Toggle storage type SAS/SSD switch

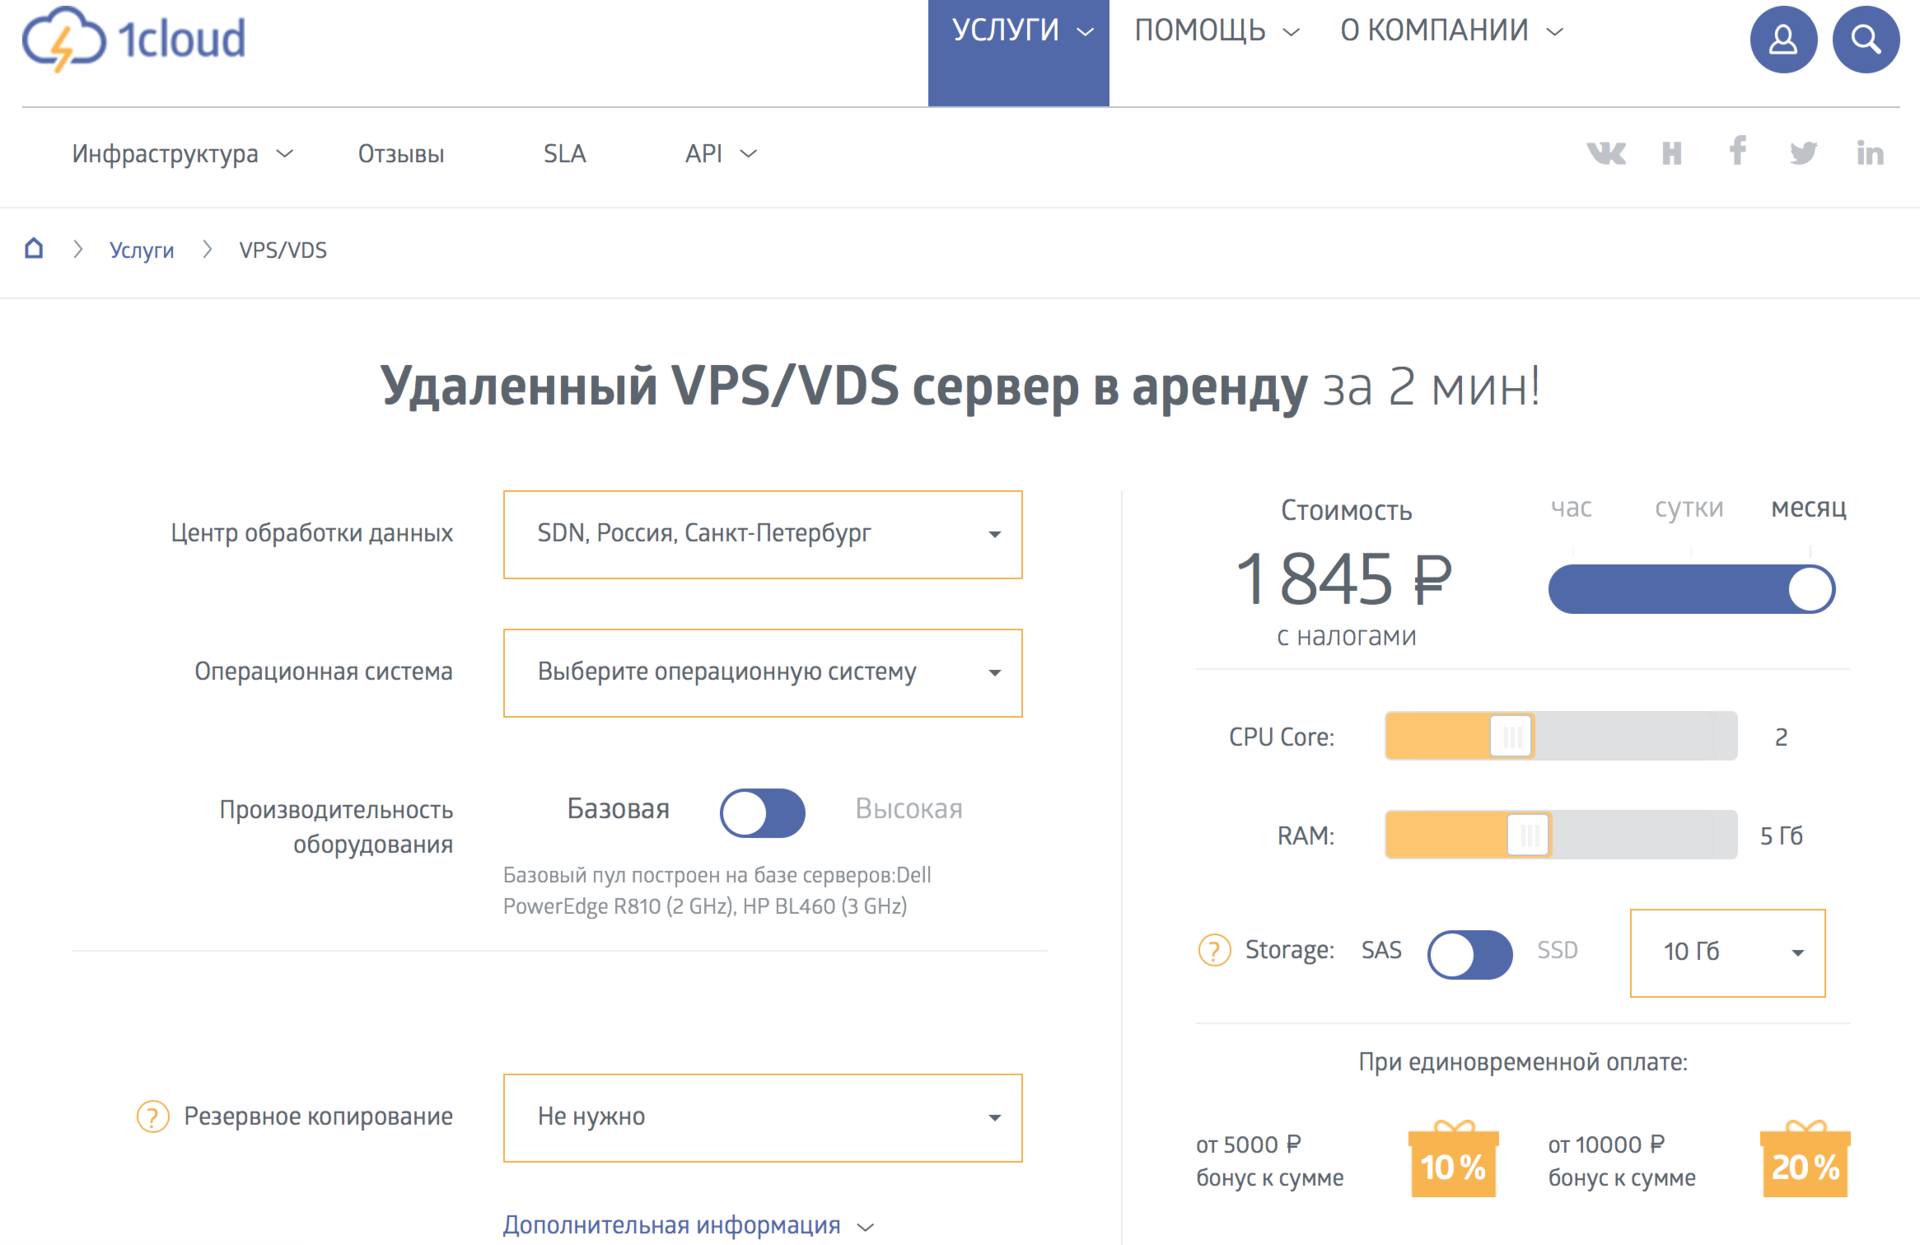point(1470,954)
